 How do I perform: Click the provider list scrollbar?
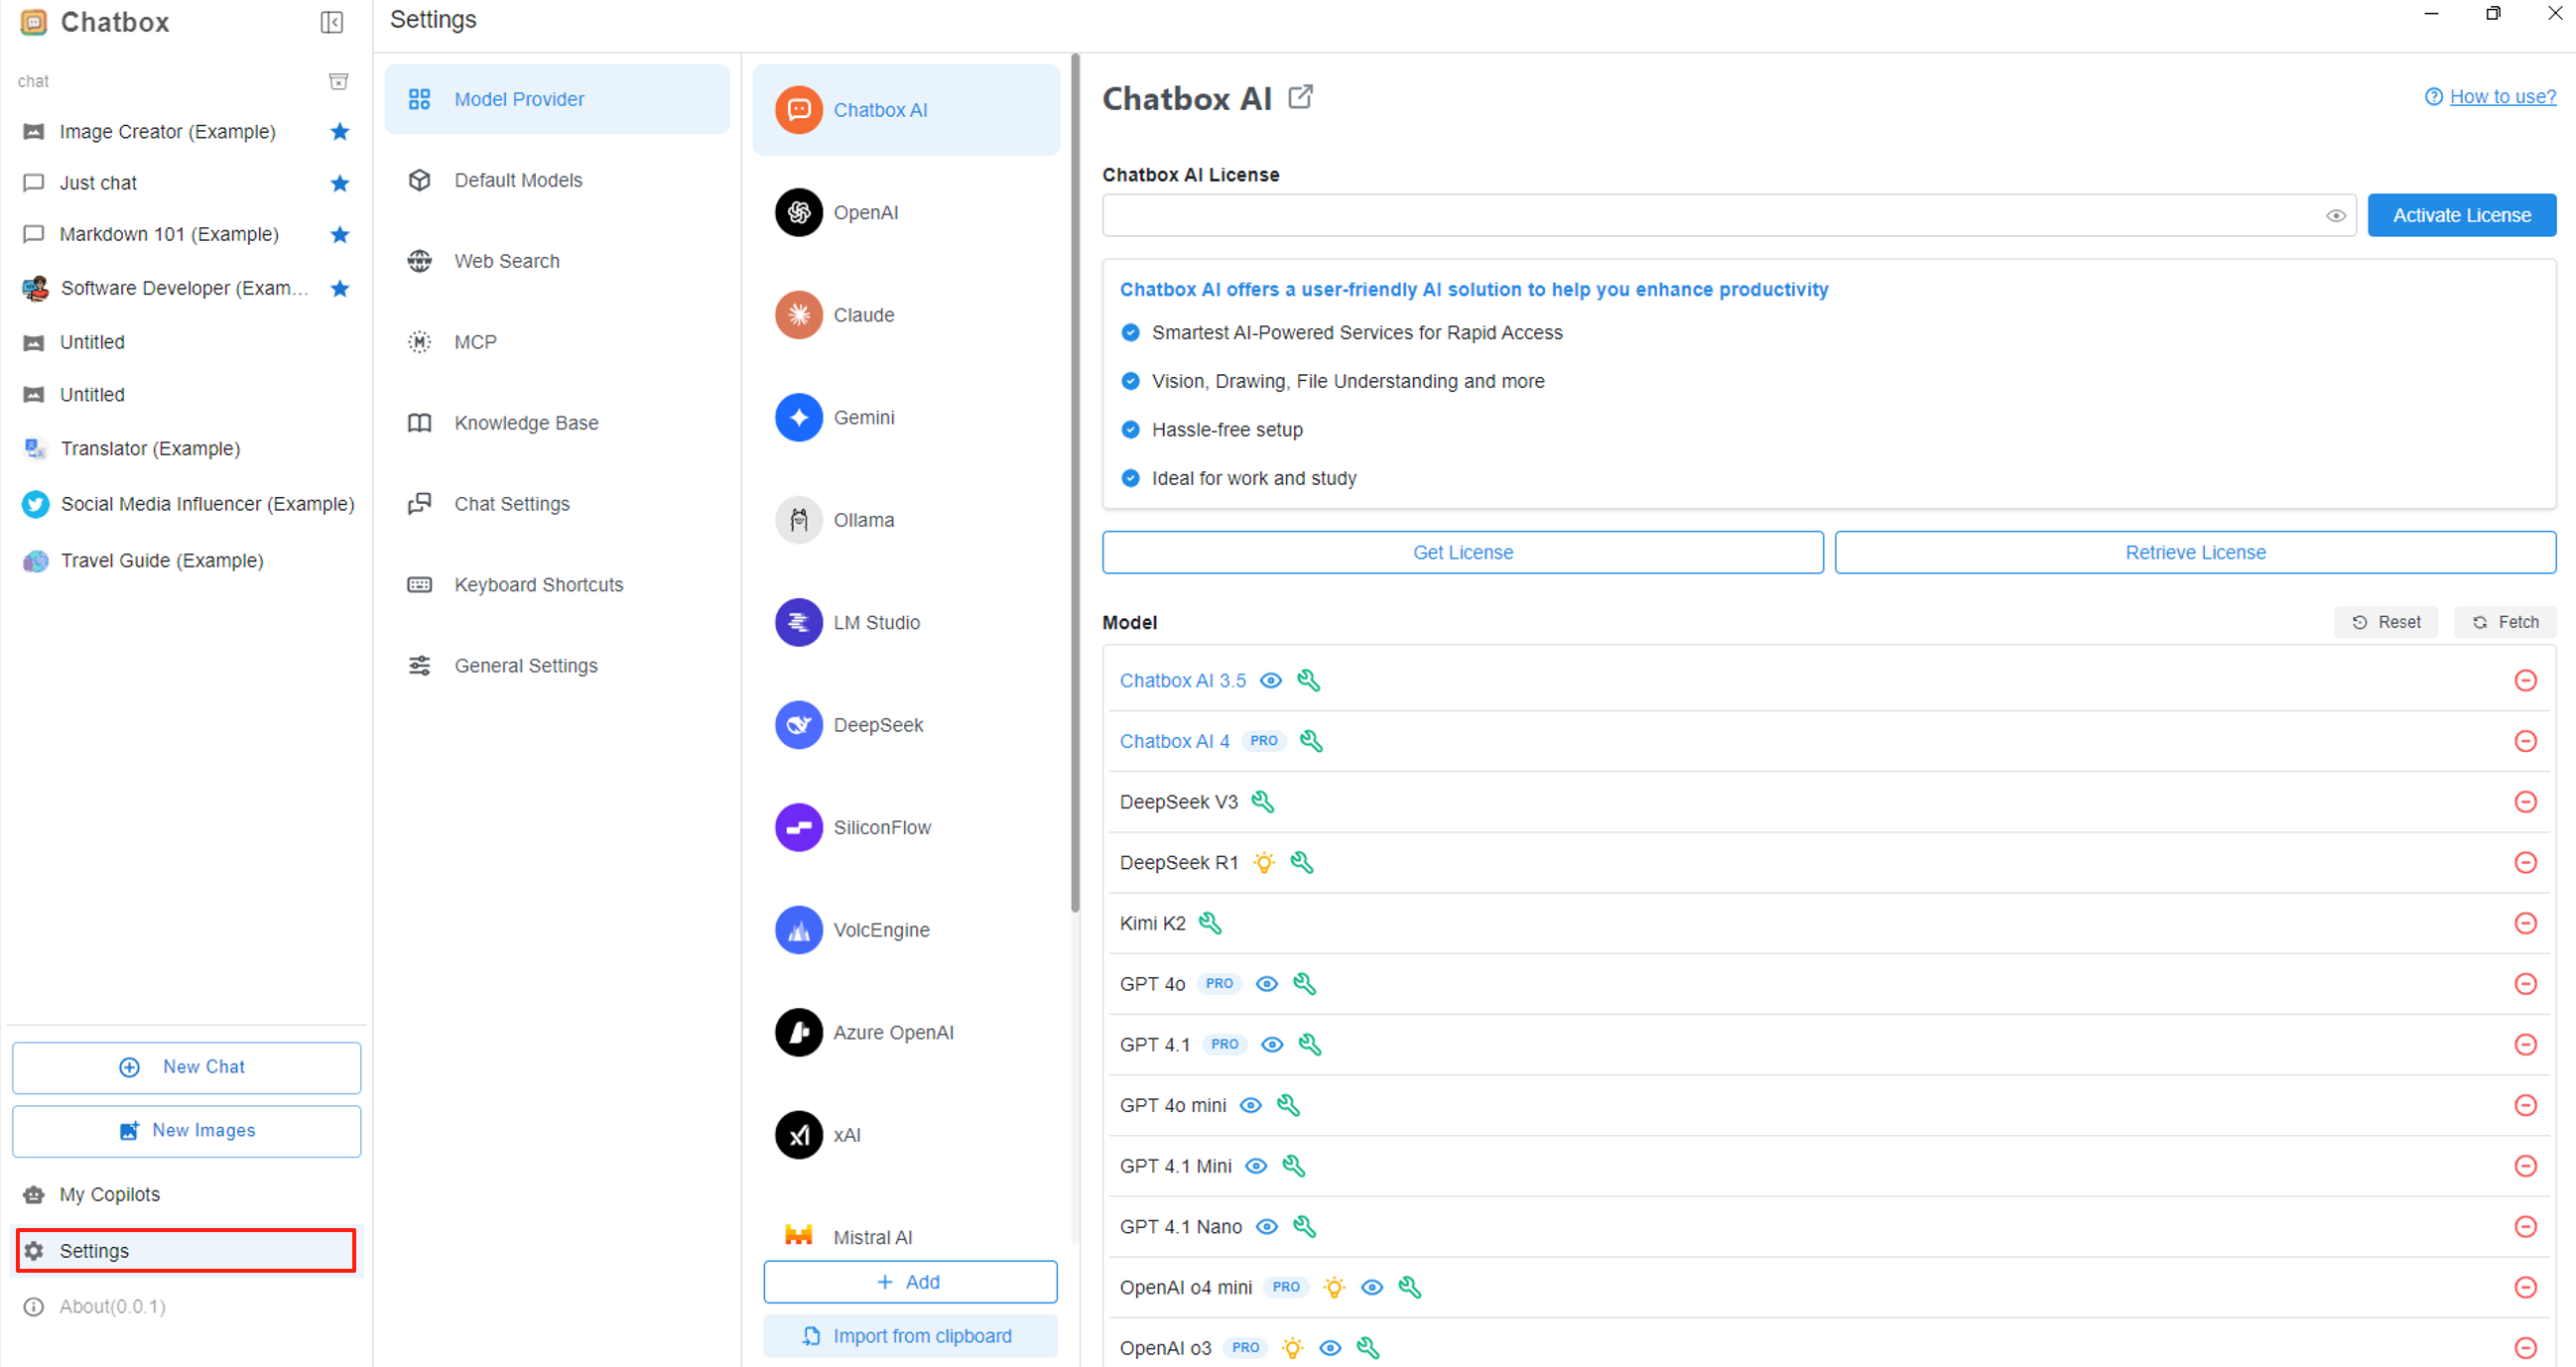point(1075,483)
